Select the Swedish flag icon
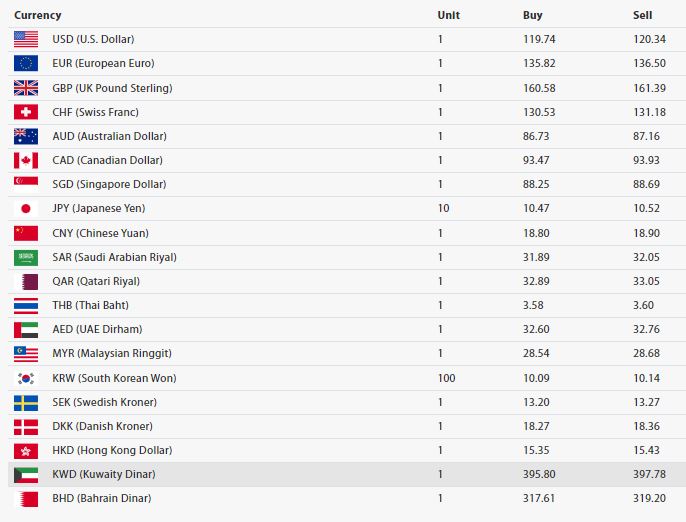Viewport: 686px width, 522px height. 26,403
